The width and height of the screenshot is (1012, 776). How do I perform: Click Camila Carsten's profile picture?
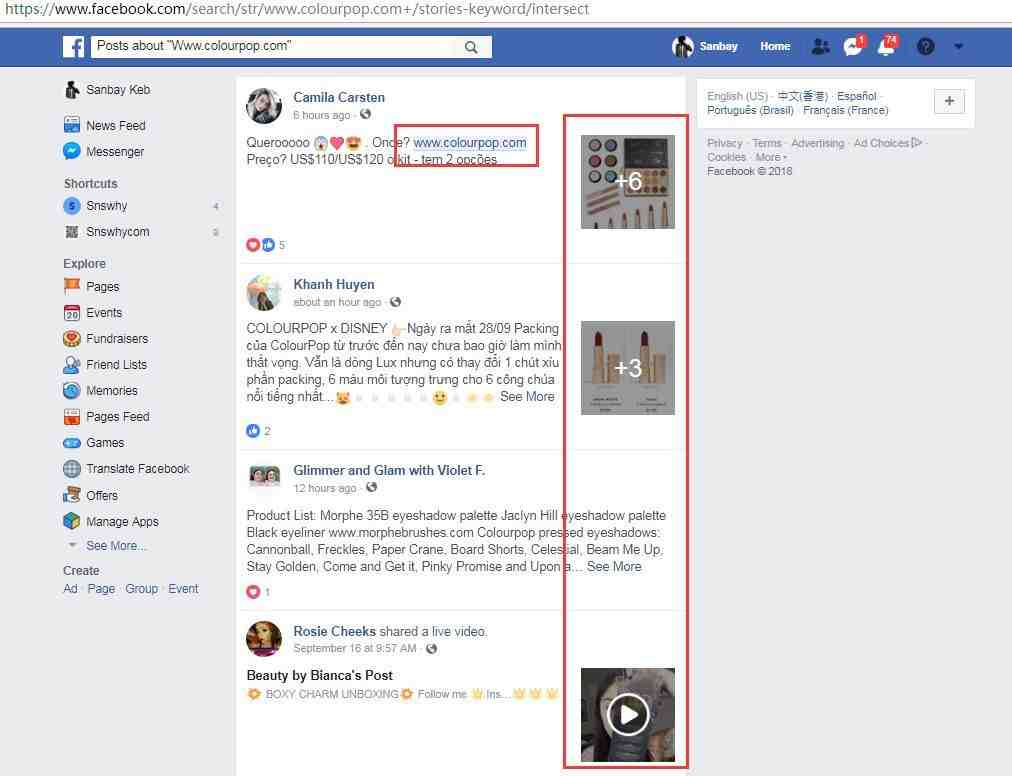264,106
